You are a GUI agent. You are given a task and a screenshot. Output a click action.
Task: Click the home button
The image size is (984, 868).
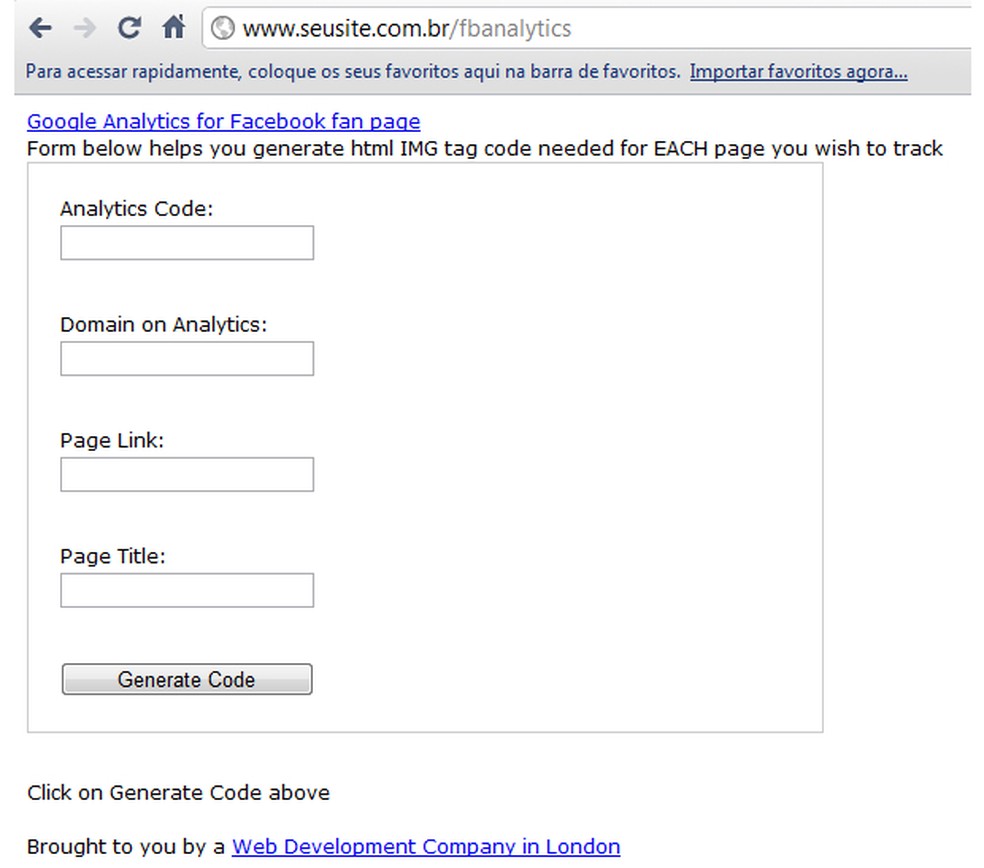click(x=175, y=27)
